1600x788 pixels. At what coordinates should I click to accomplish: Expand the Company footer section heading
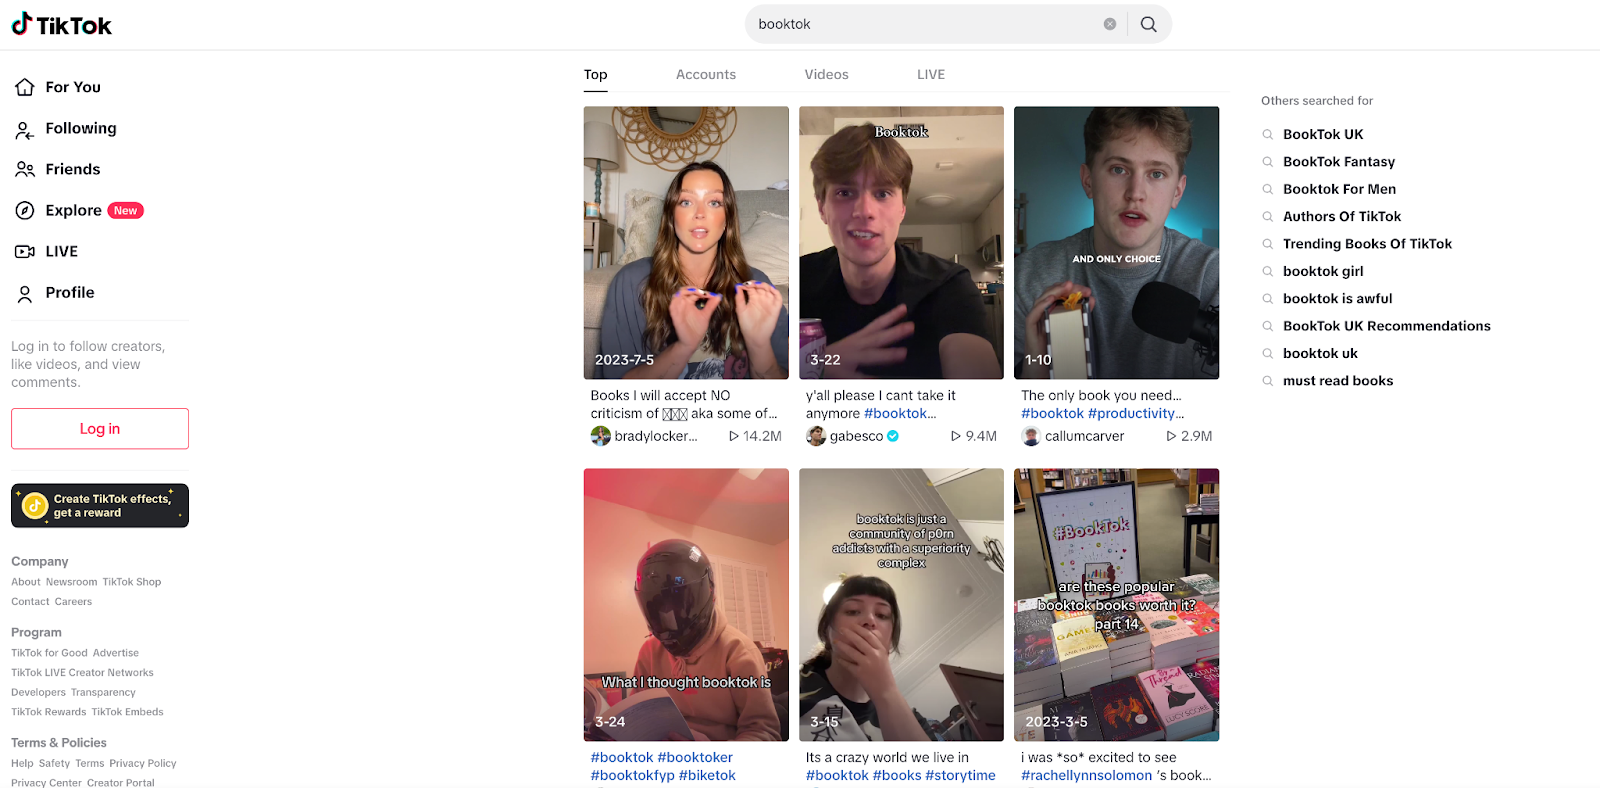40,562
